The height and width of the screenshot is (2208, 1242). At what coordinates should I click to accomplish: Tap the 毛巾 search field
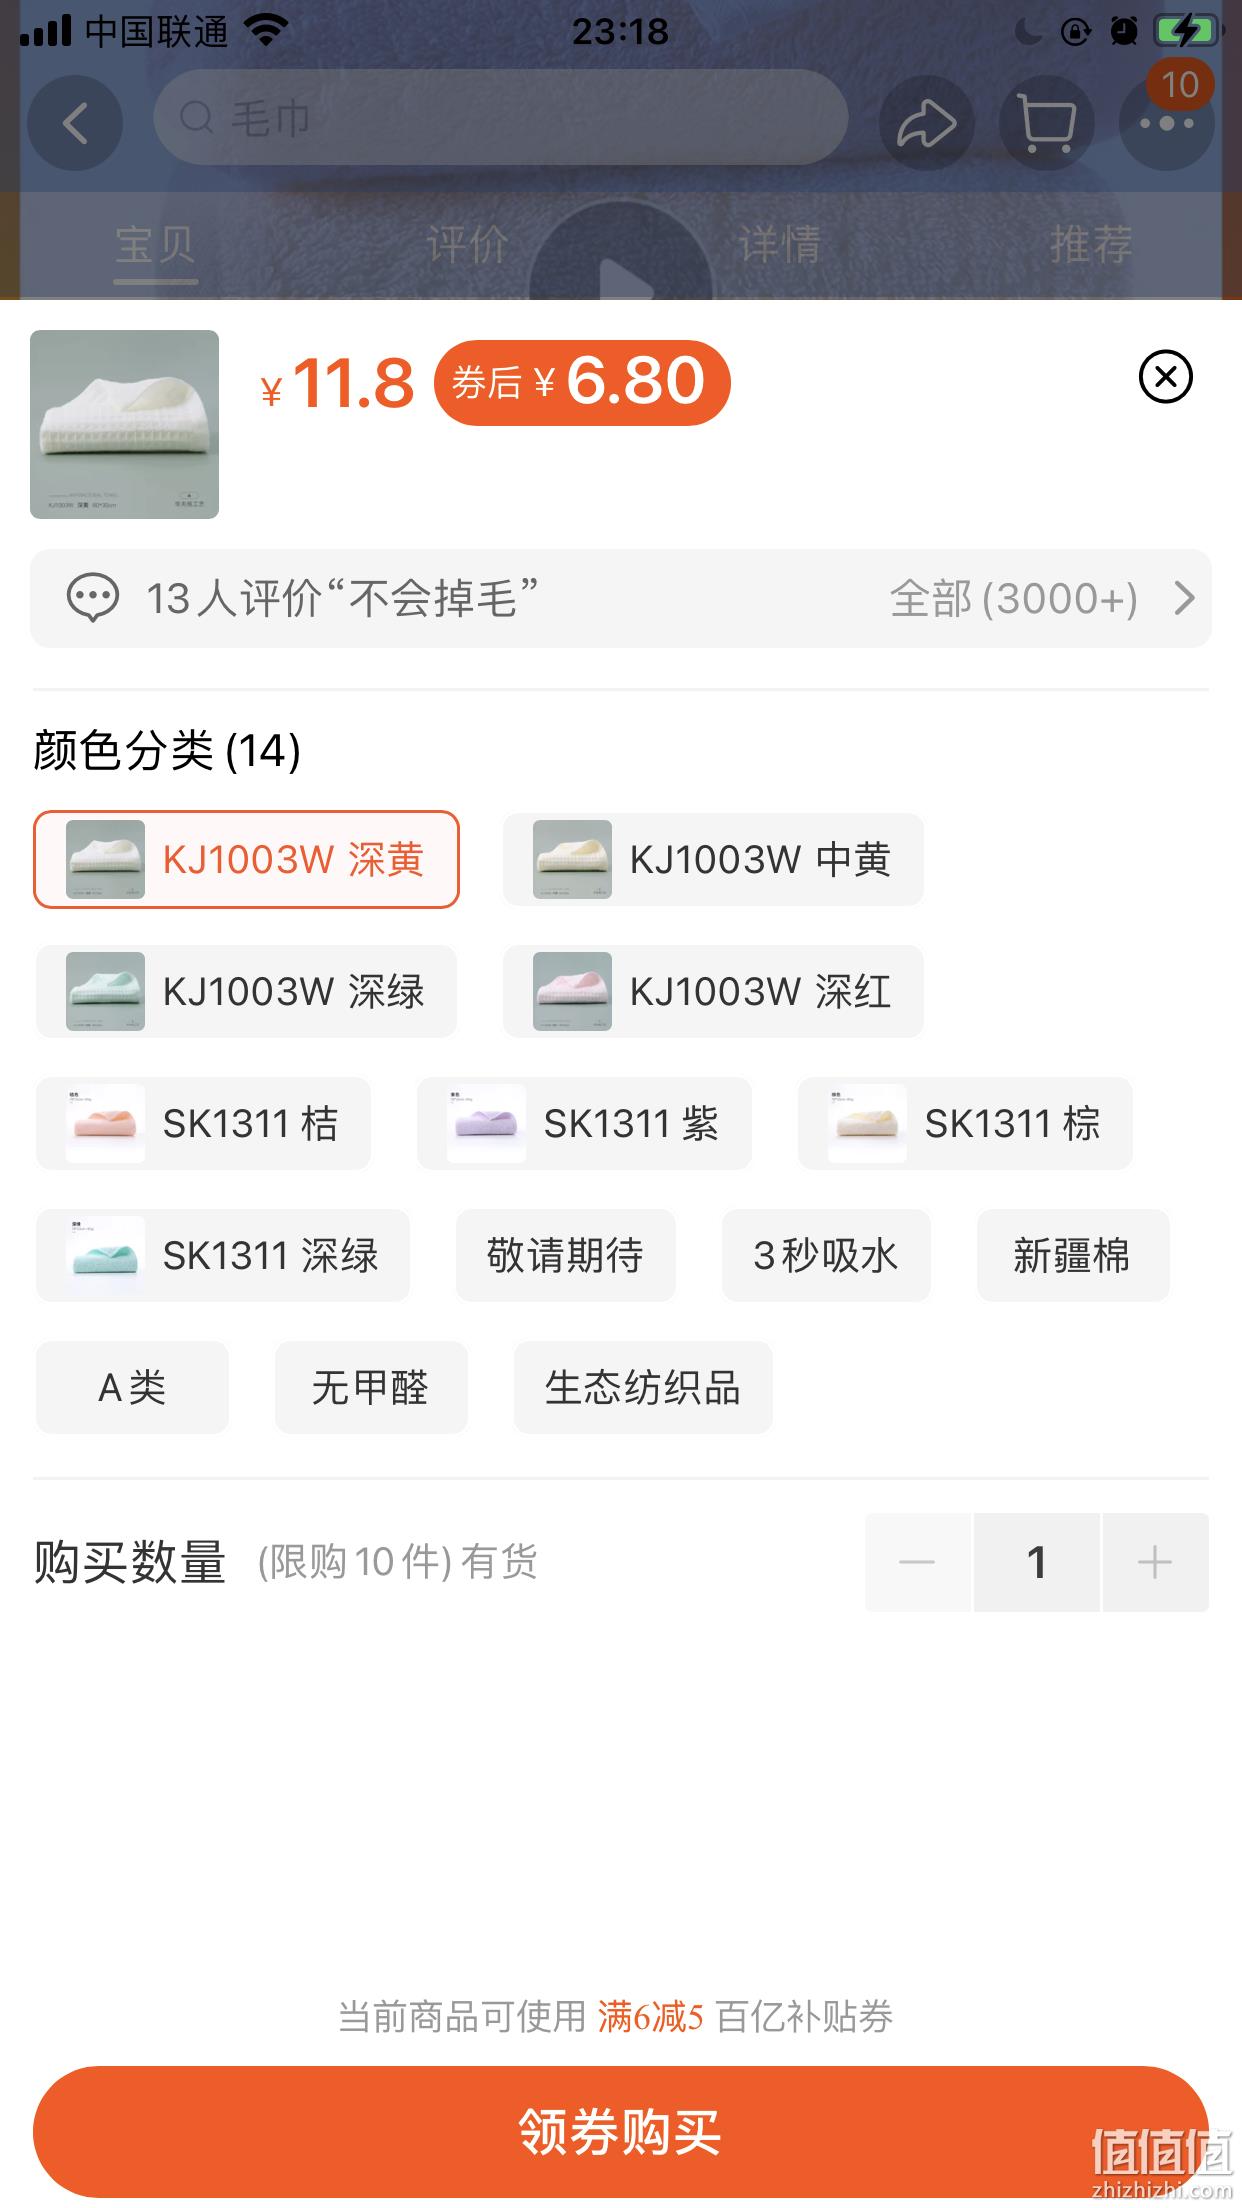coord(501,118)
